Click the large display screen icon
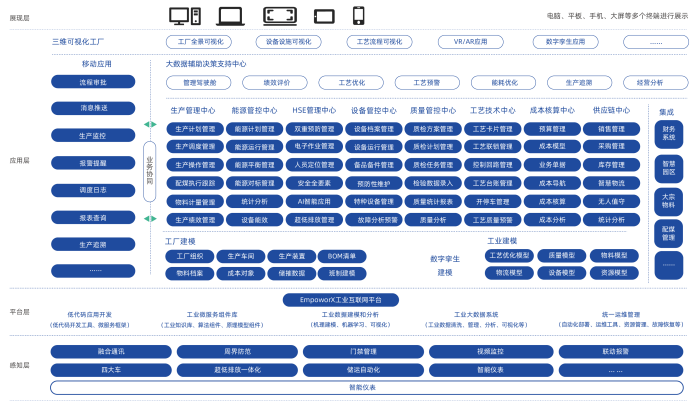 [x=278, y=15]
